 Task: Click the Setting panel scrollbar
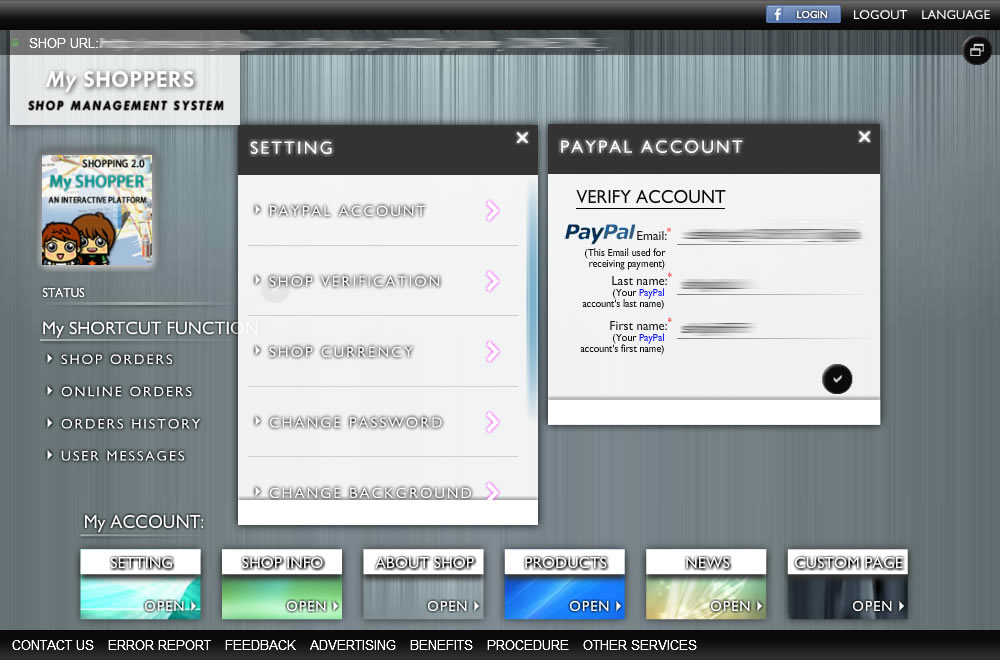531,300
